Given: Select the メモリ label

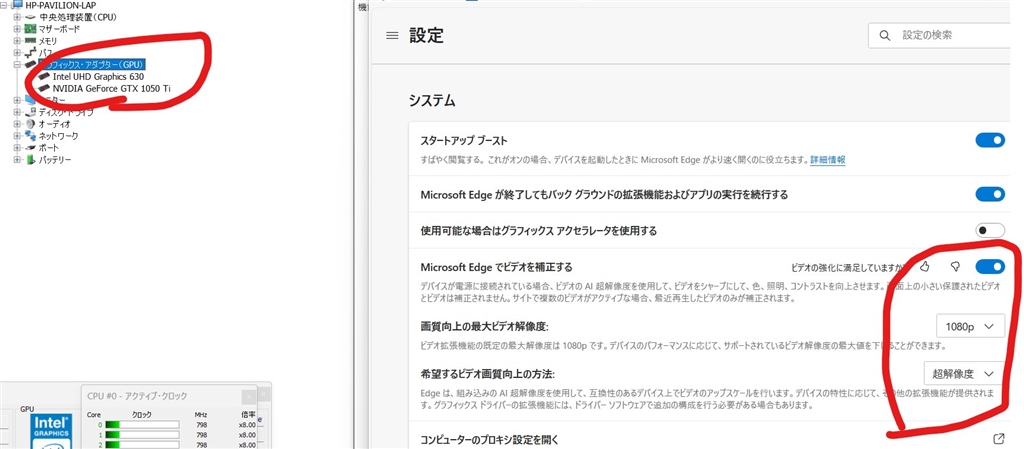Looking at the screenshot, I should point(48,40).
